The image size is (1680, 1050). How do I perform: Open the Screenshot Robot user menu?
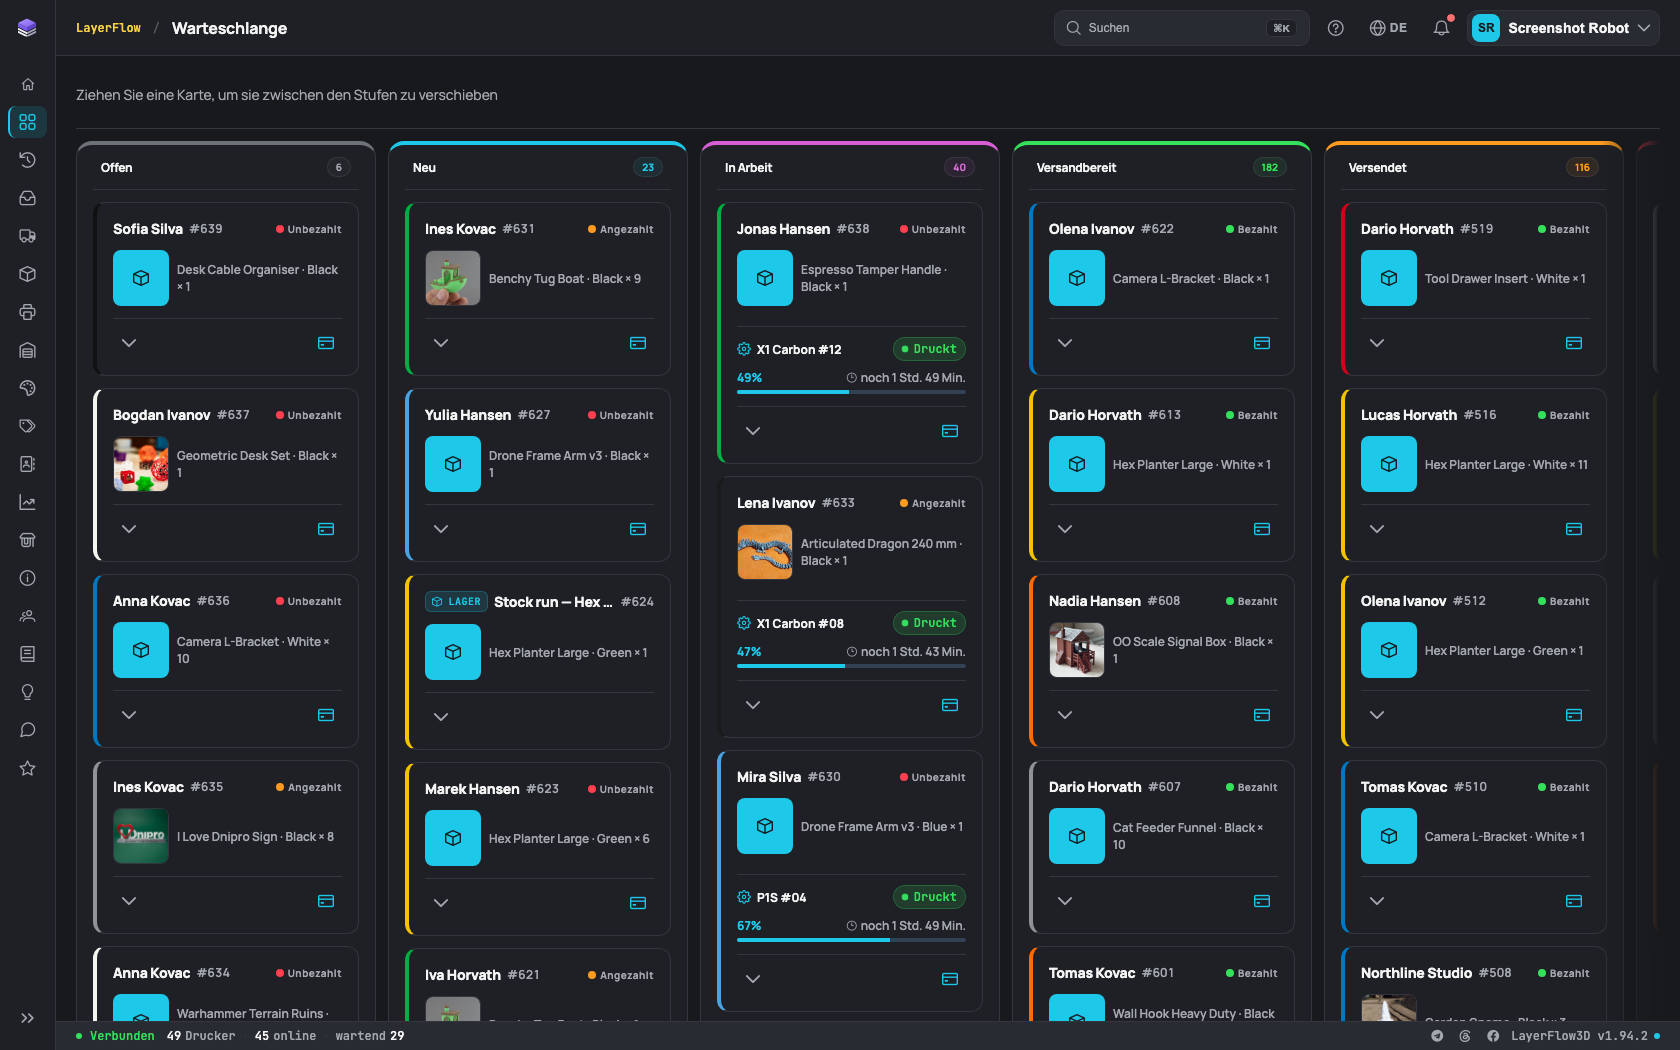click(1563, 28)
